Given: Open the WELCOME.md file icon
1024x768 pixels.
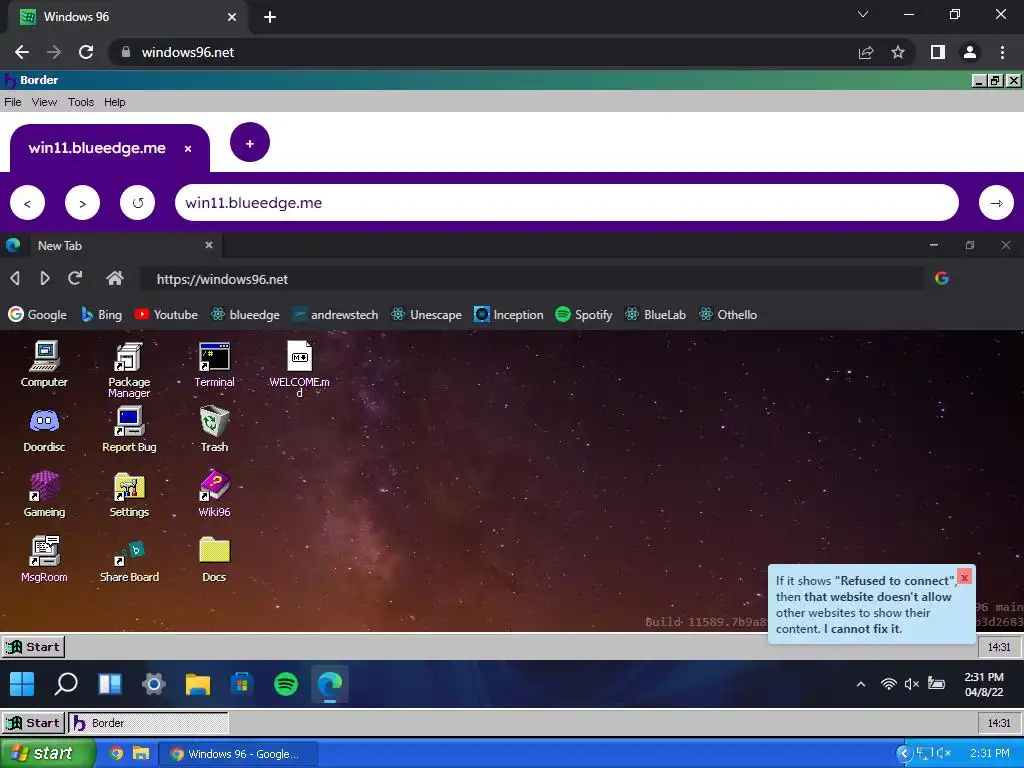Looking at the screenshot, I should [299, 369].
